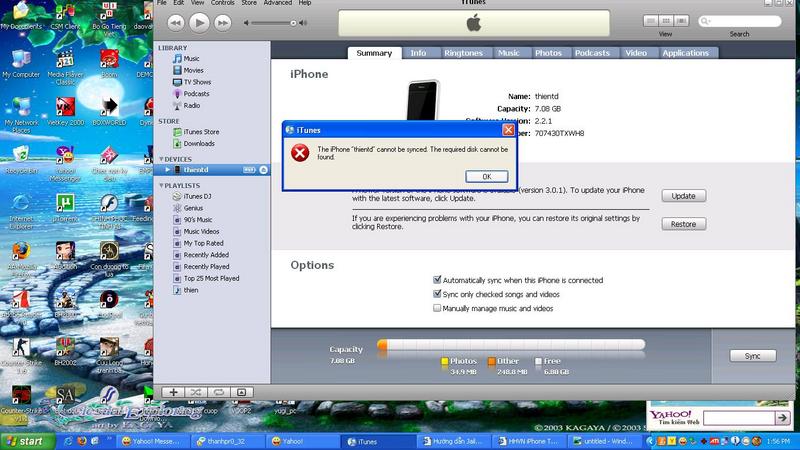The width and height of the screenshot is (800, 450).
Task: Click the add playlist plus button
Action: (173, 392)
